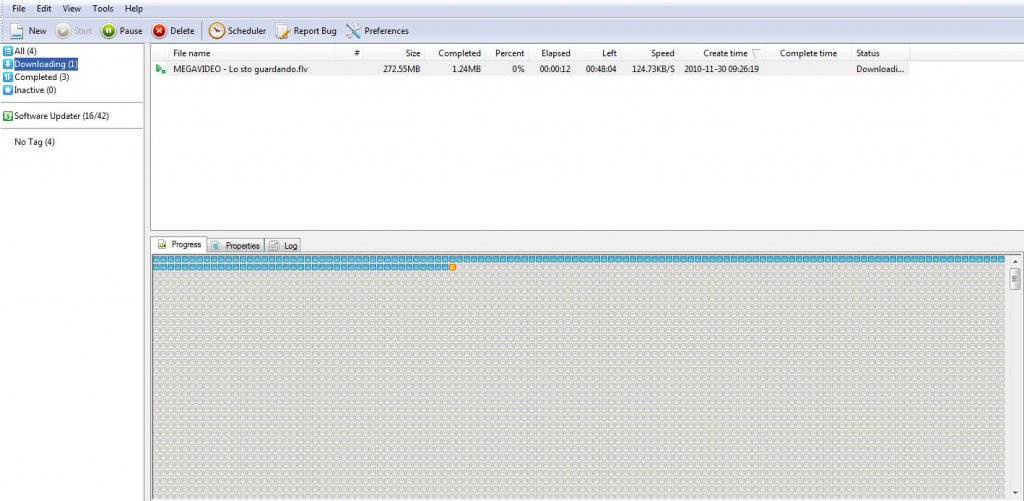Select the Software Updater (16/42) item
This screenshot has width=1024, height=501.
click(x=56, y=116)
